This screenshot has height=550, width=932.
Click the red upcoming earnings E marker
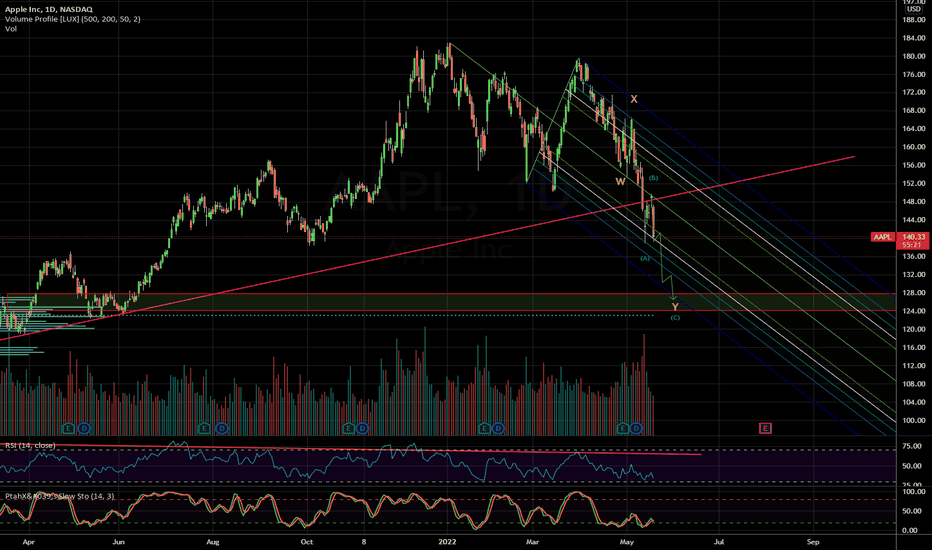point(766,428)
